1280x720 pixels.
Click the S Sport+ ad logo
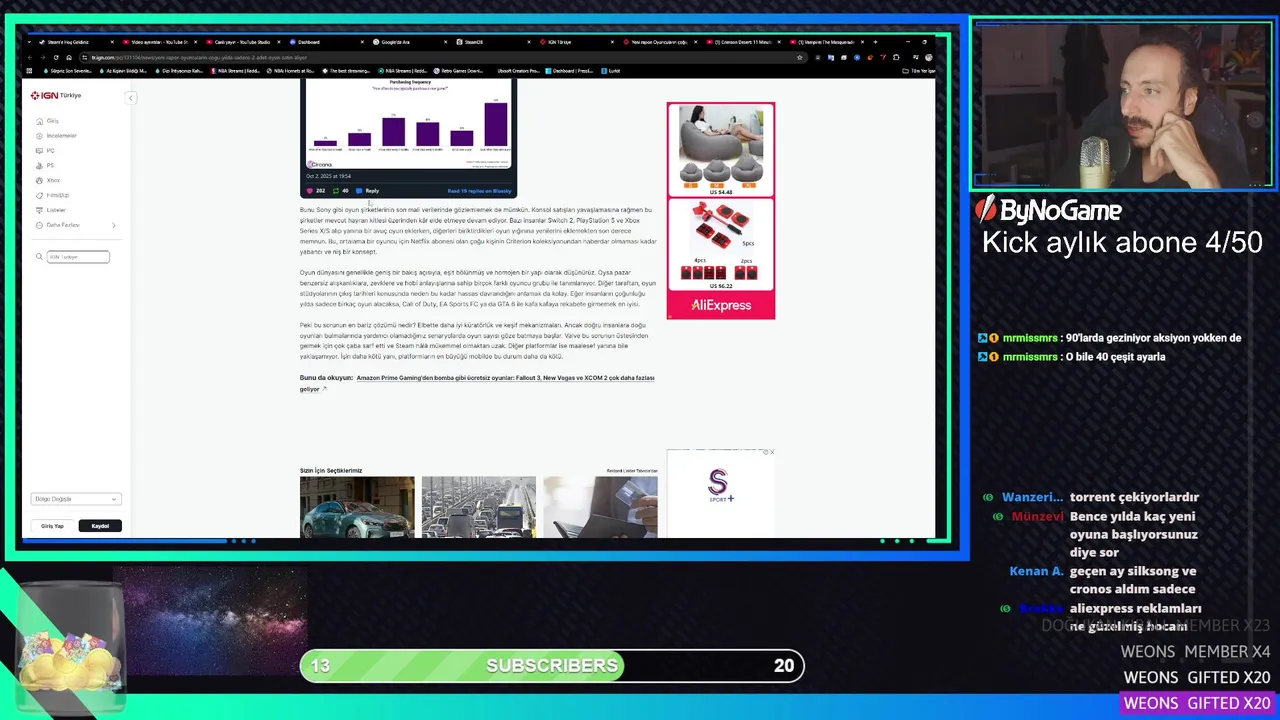pyautogui.click(x=721, y=486)
